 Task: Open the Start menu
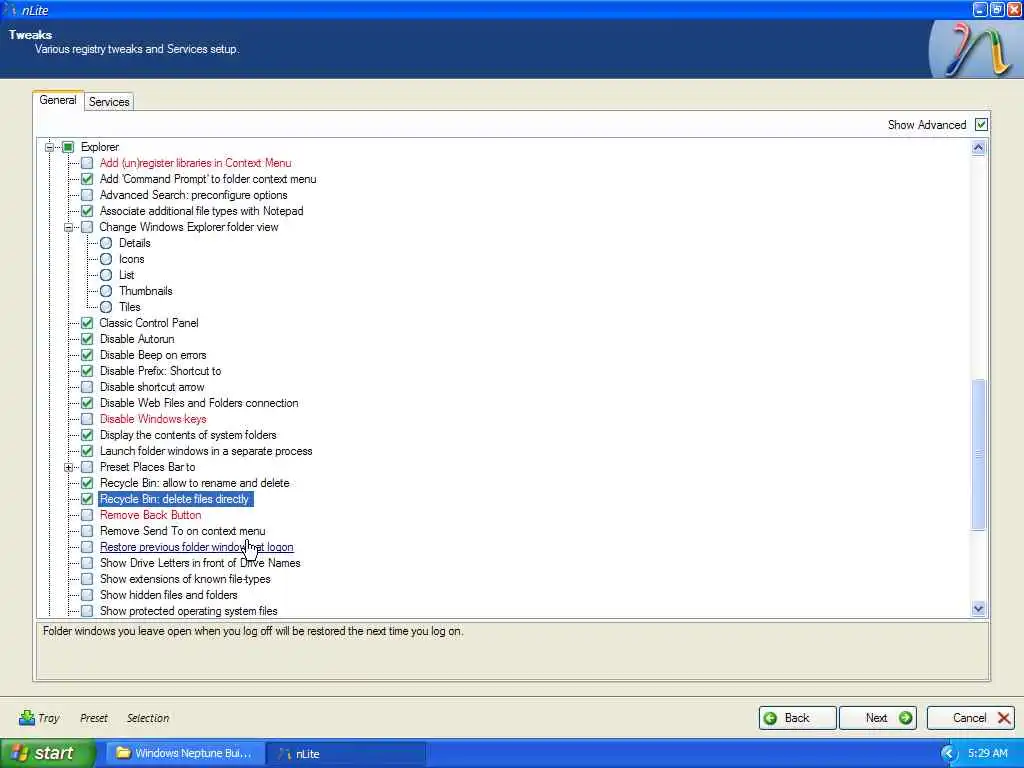coord(48,753)
